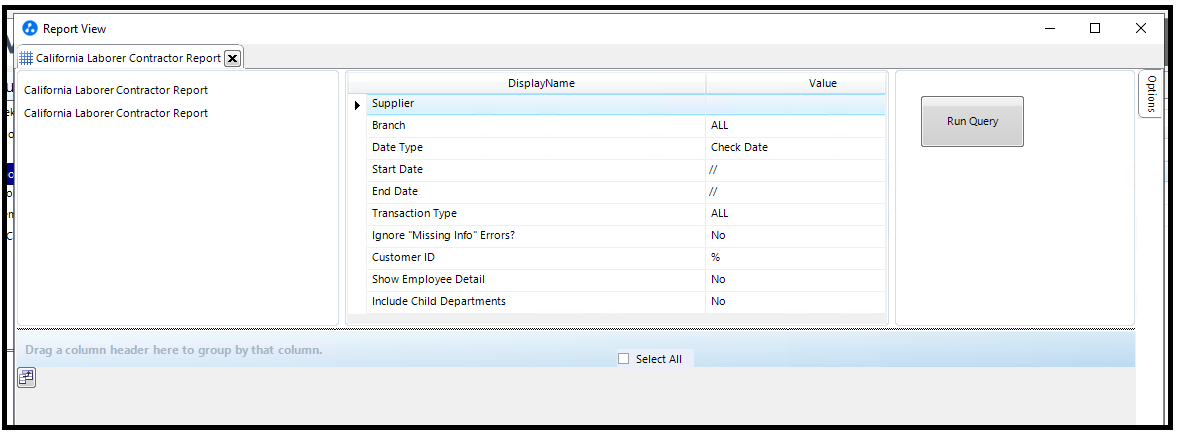Click the Customer ID value field

(795, 258)
